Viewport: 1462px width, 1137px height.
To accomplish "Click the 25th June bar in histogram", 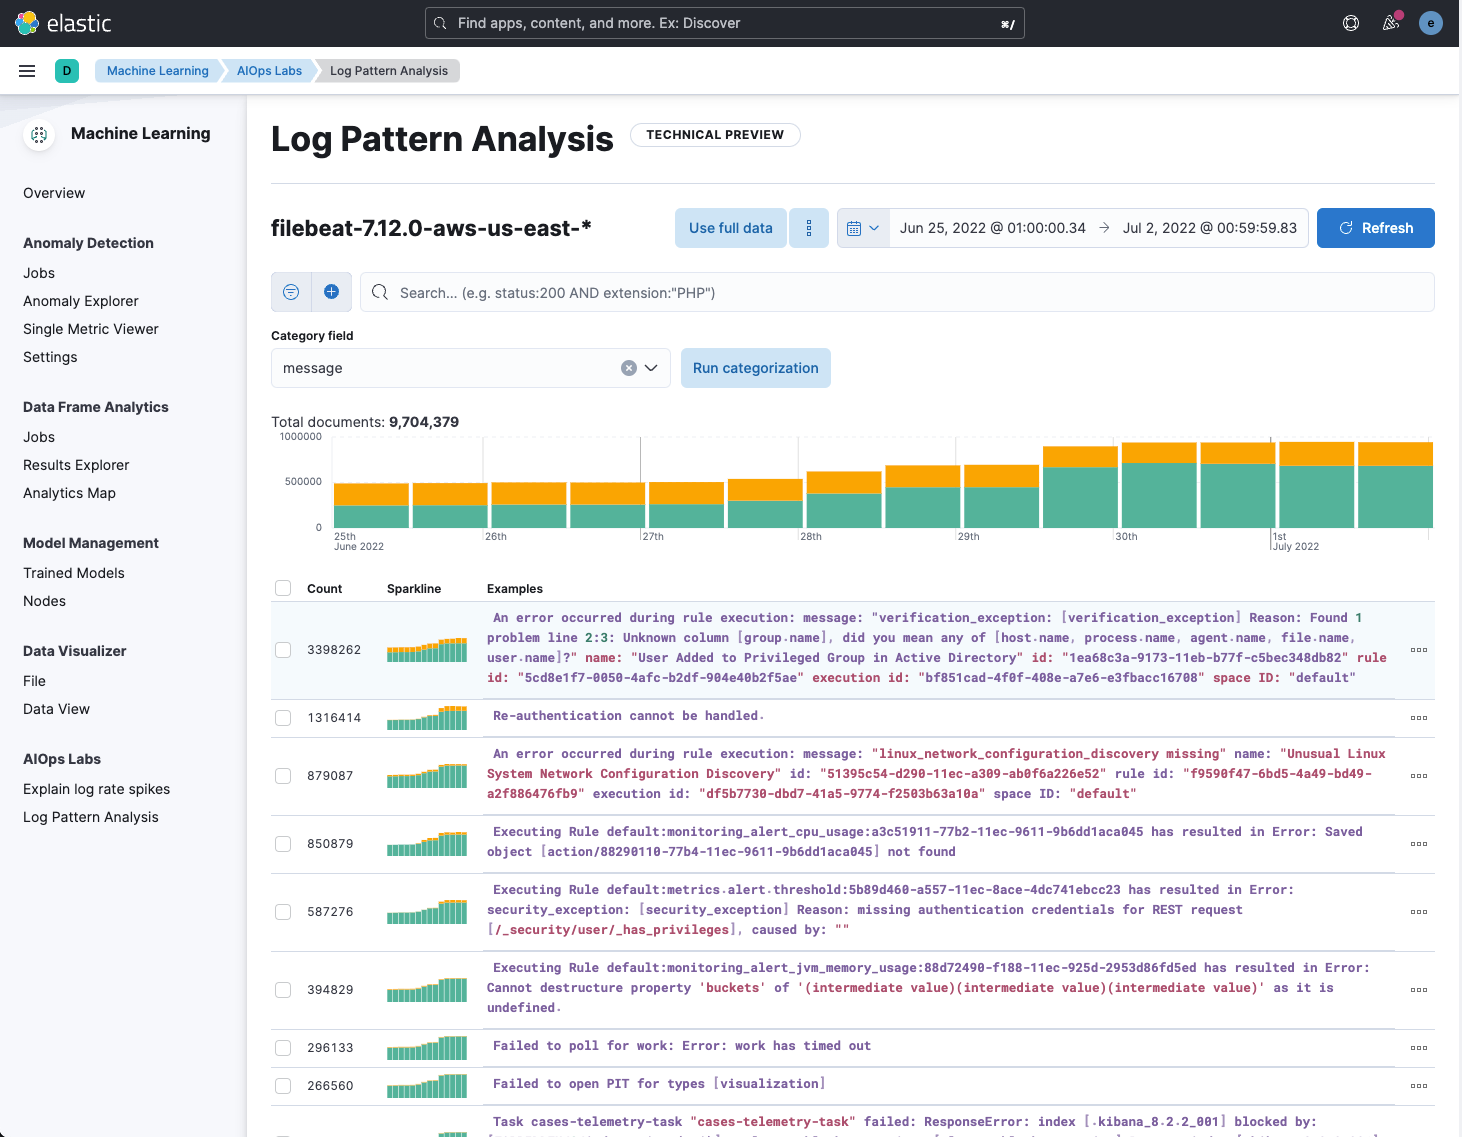I will [371, 505].
